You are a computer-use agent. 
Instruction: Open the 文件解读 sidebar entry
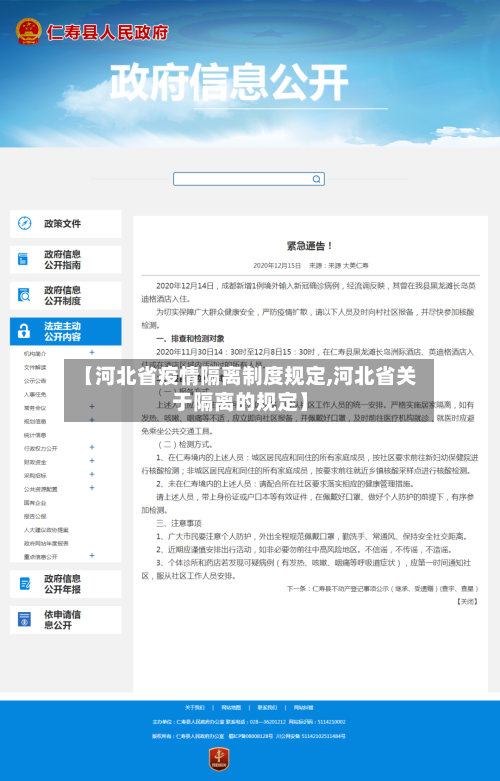(x=35, y=367)
